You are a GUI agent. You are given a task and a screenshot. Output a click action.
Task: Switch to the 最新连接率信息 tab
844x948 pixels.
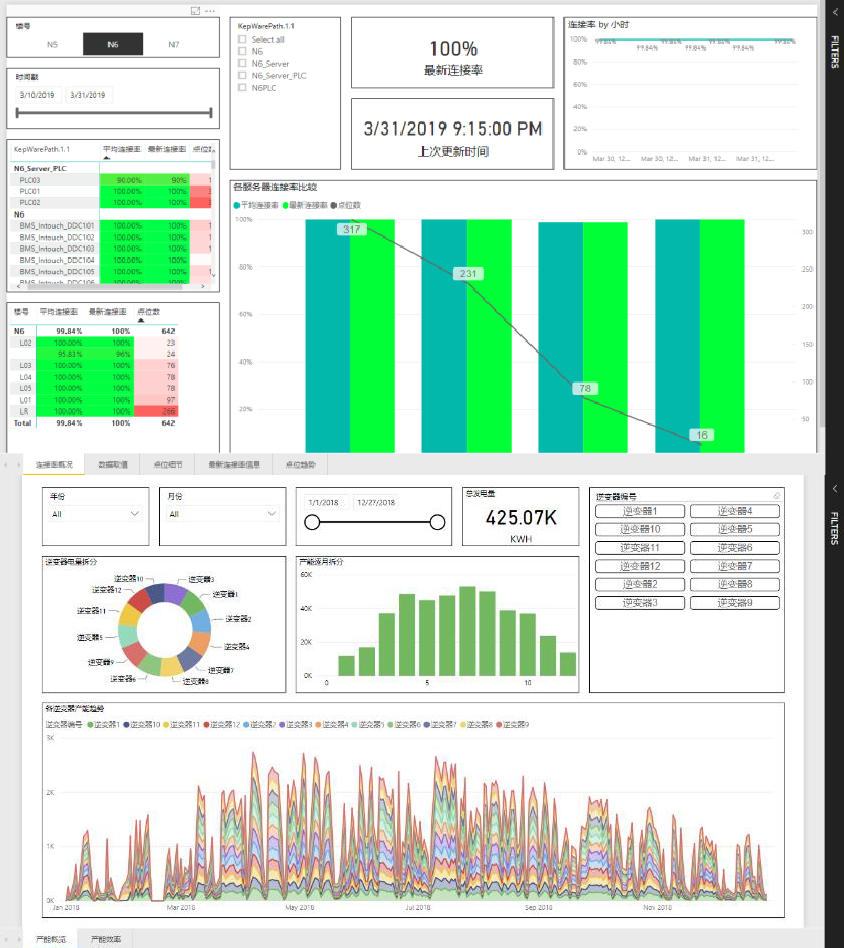coord(234,464)
